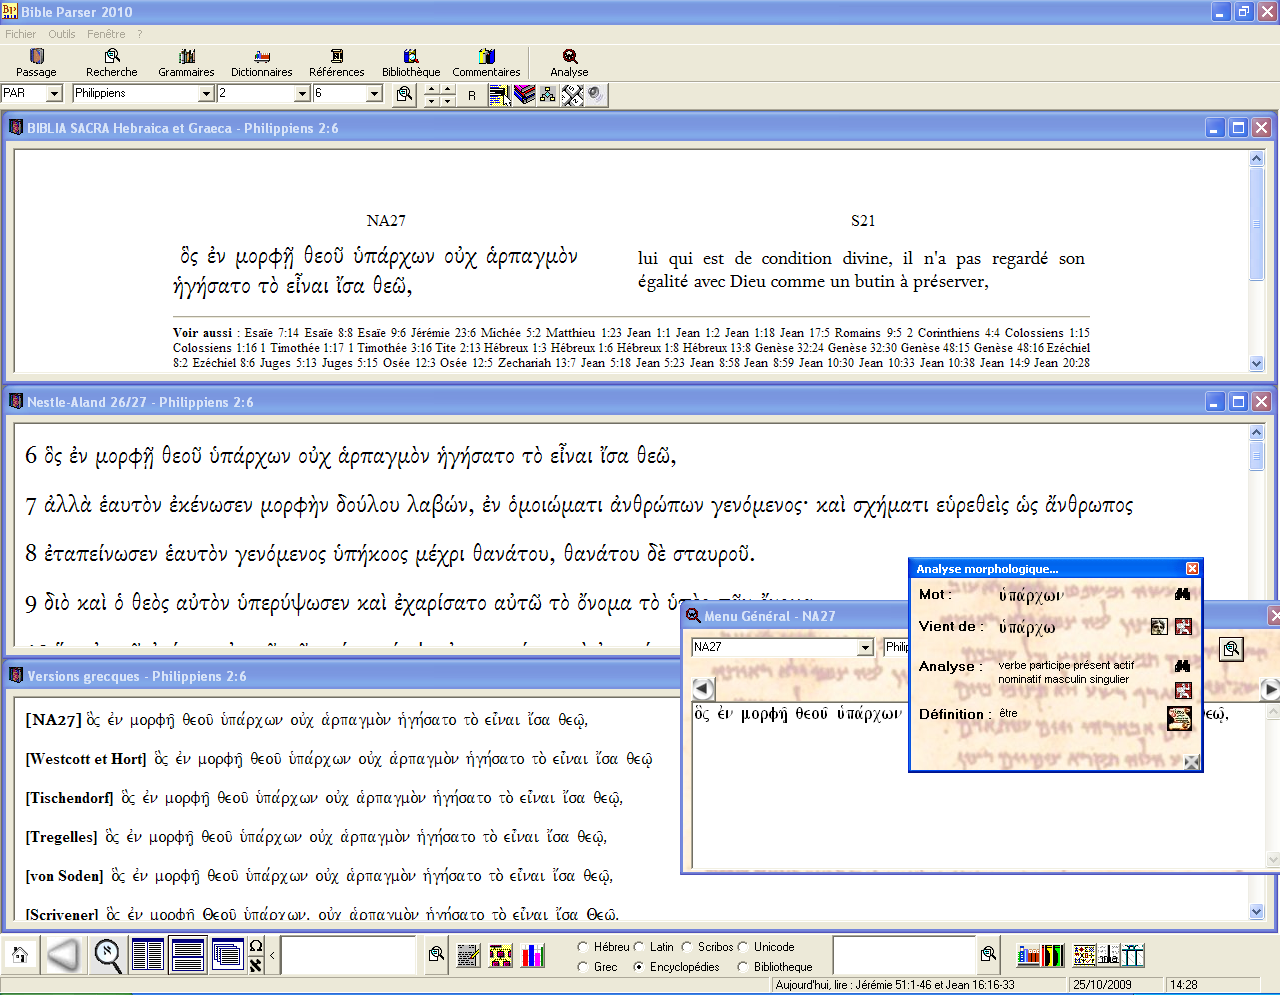Click the S21 column heading

click(x=863, y=221)
